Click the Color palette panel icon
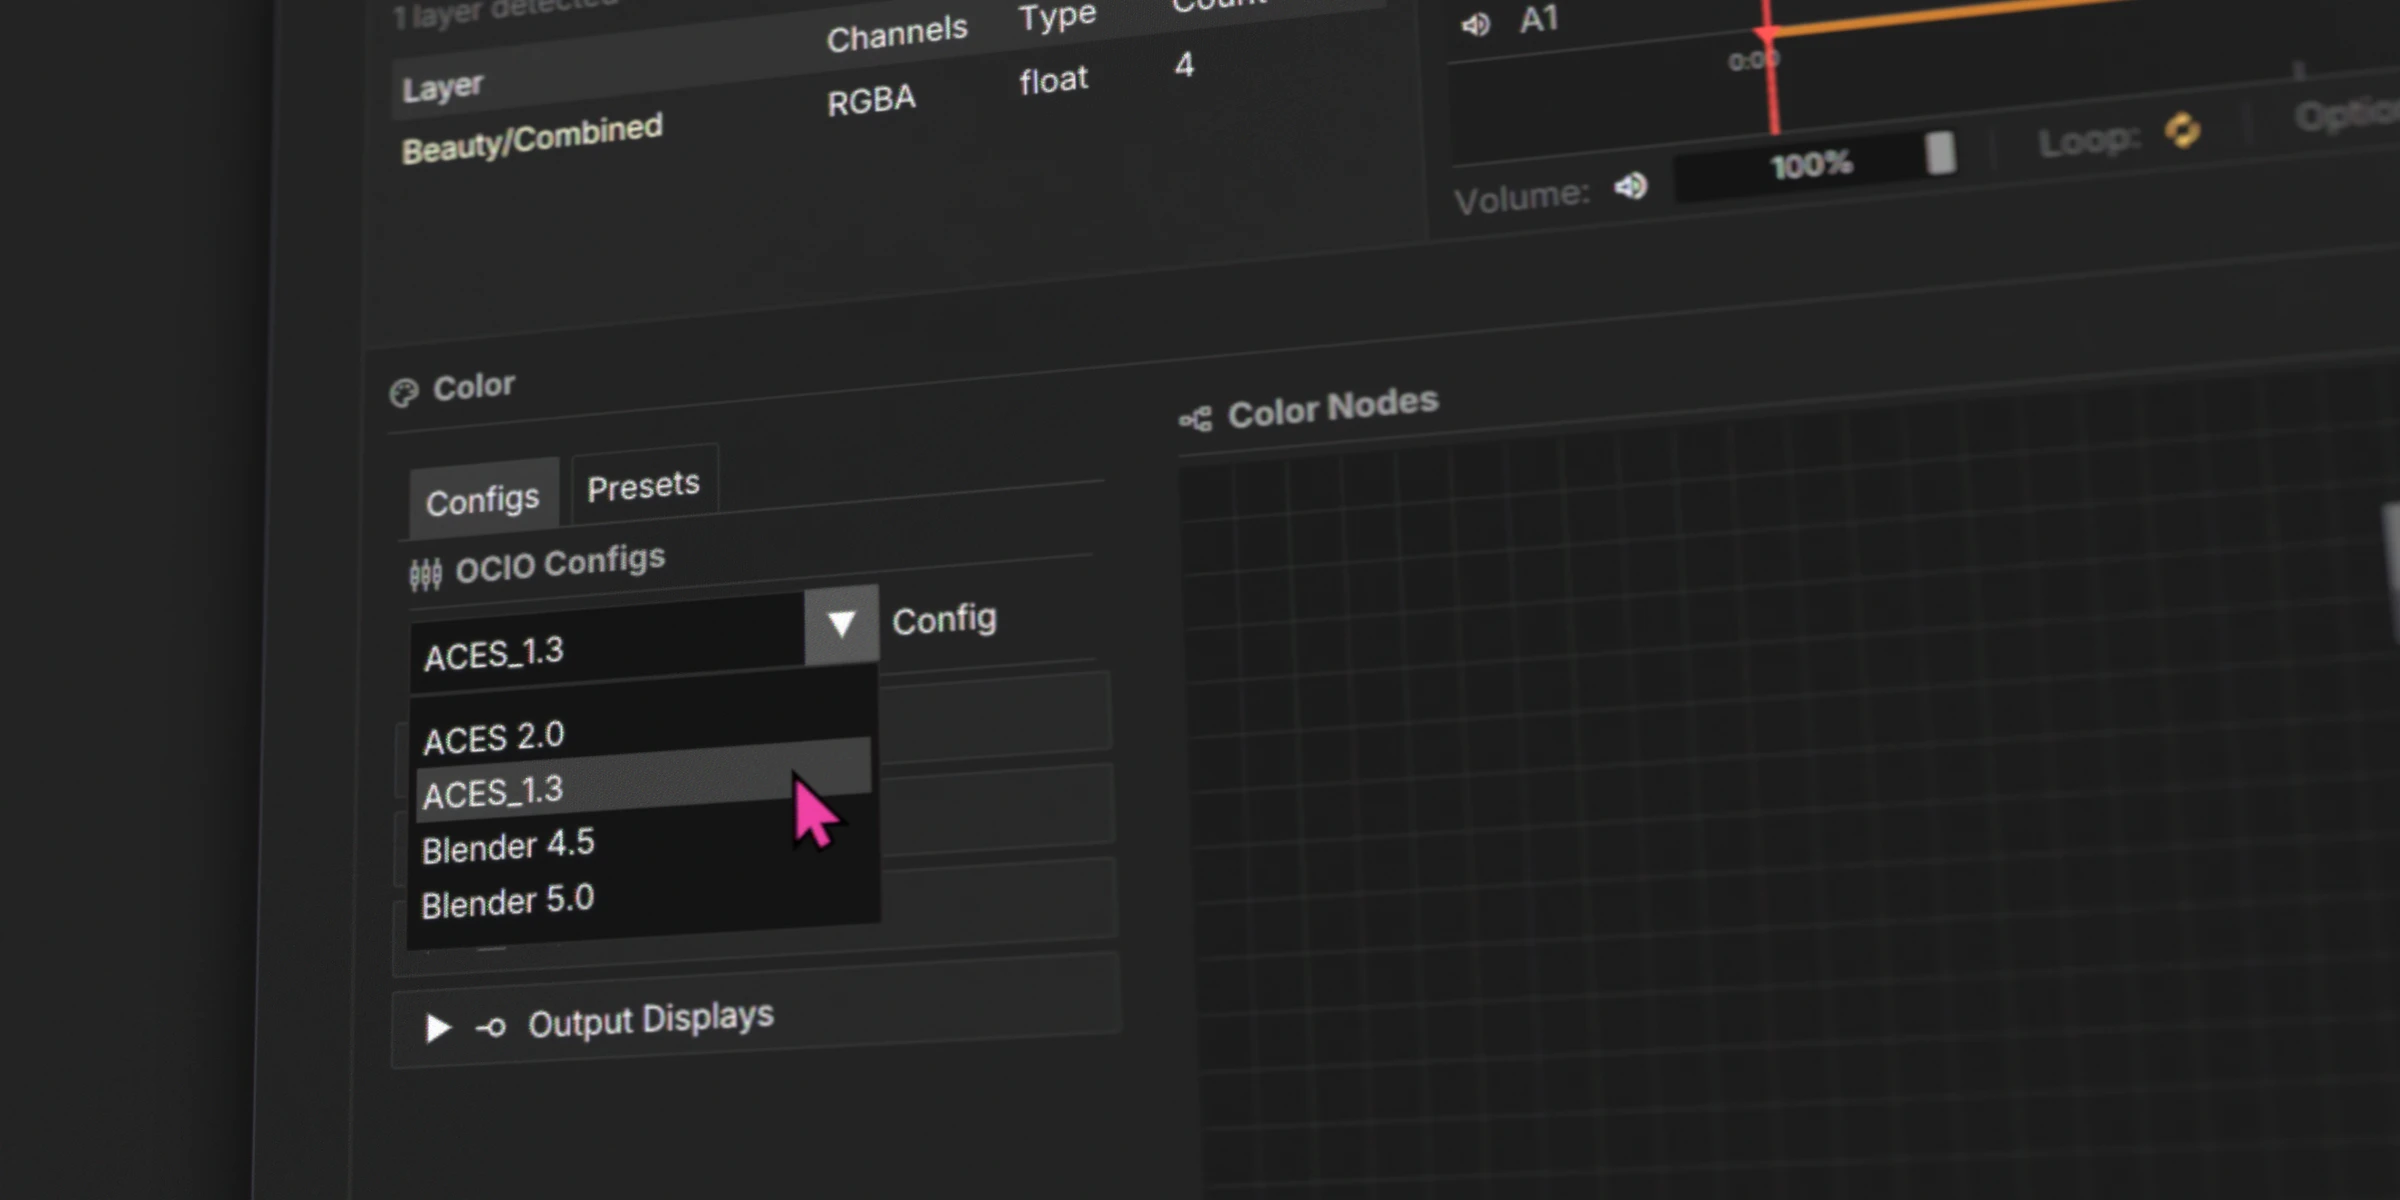This screenshot has height=1200, width=2400. tap(404, 393)
